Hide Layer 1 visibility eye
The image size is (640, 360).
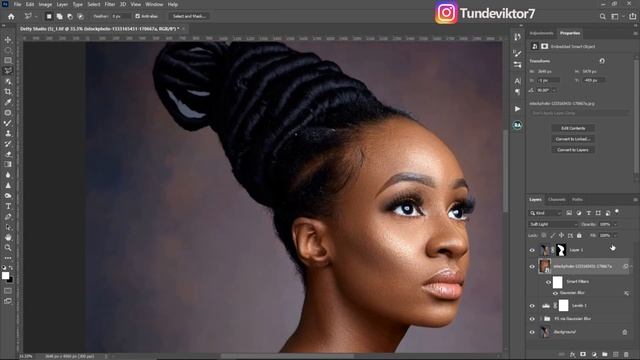532,250
